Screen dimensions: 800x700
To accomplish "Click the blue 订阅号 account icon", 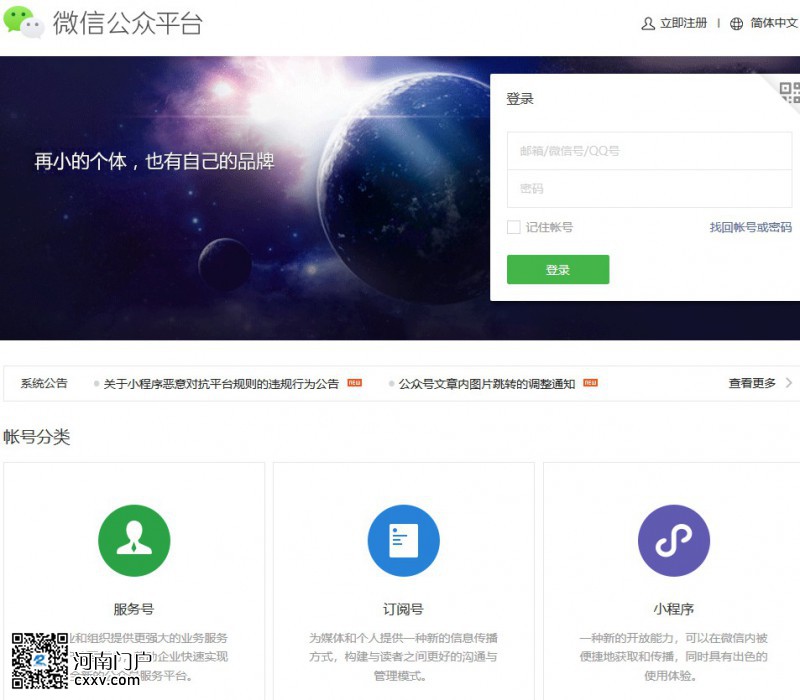I will pyautogui.click(x=403, y=541).
